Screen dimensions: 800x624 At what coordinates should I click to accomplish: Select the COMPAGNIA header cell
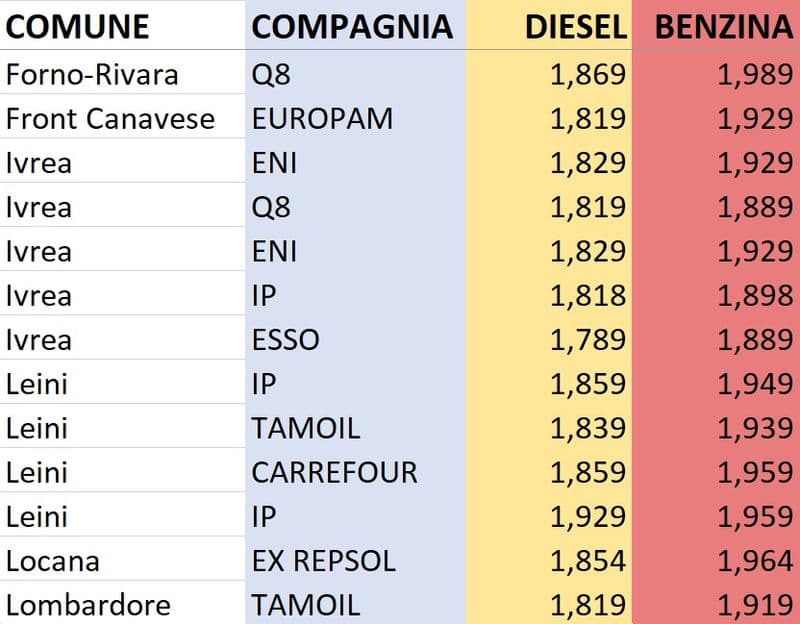(x=351, y=27)
